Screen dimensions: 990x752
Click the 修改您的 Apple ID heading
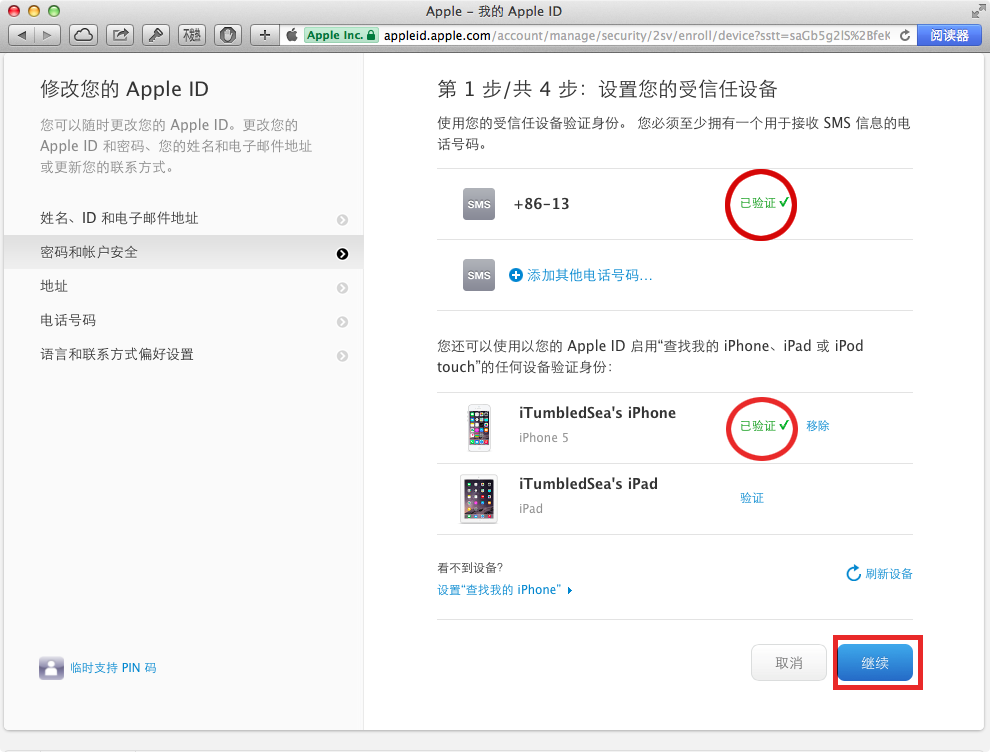click(124, 89)
